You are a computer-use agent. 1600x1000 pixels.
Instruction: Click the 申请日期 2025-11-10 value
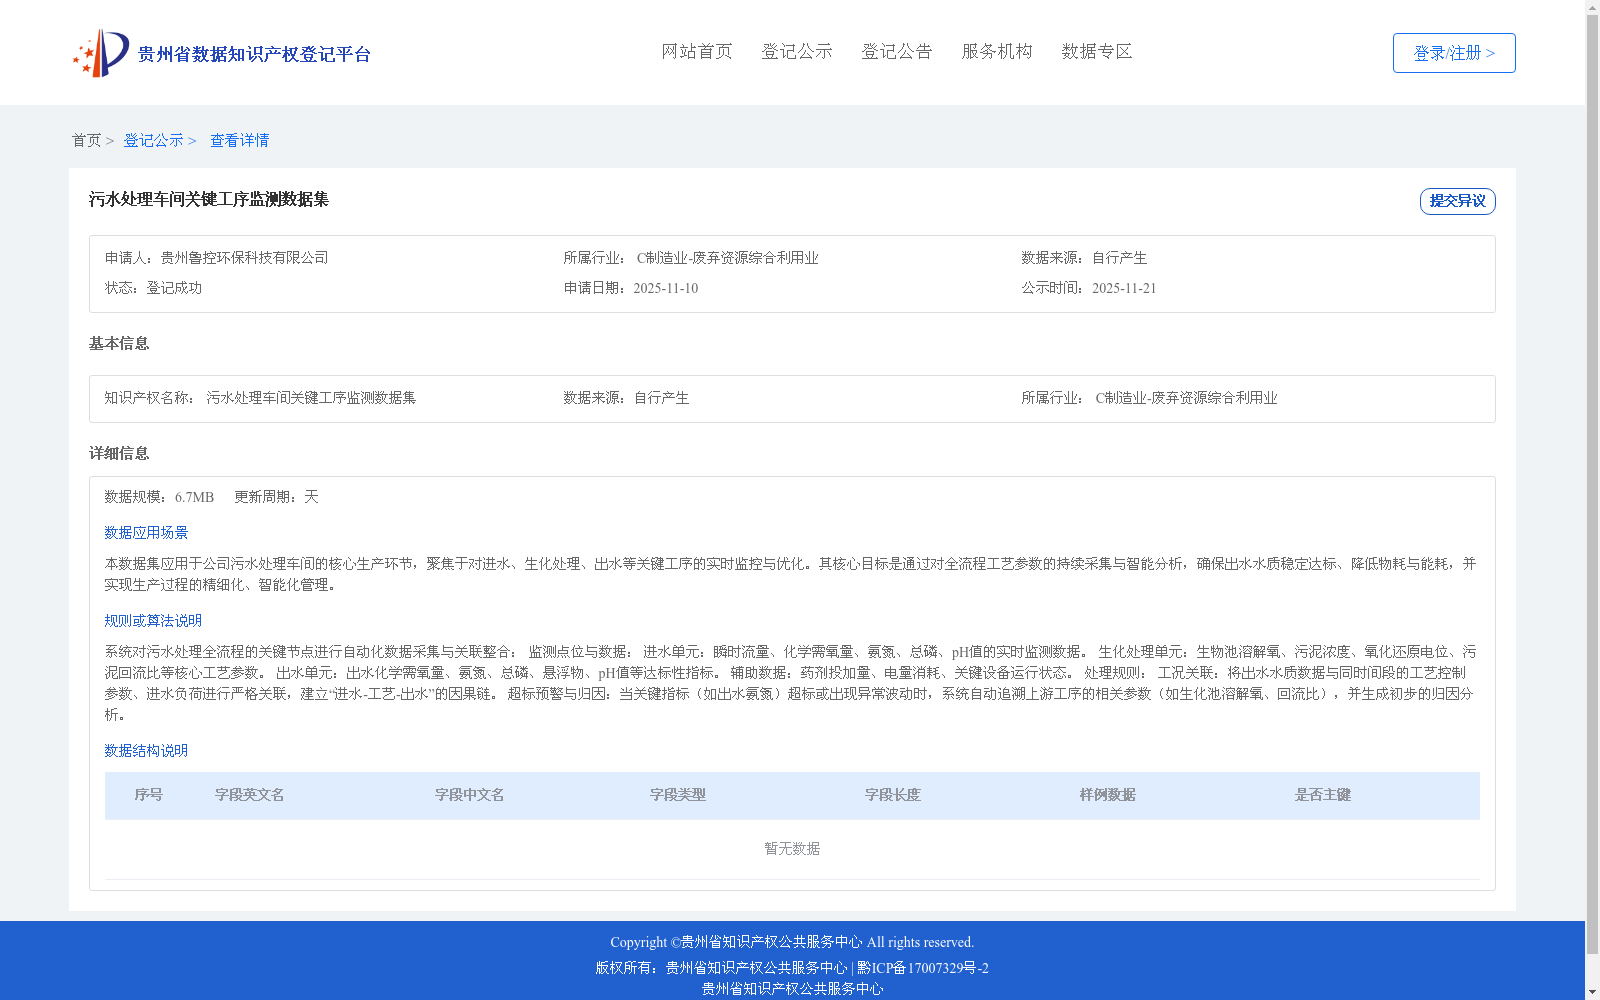666,288
